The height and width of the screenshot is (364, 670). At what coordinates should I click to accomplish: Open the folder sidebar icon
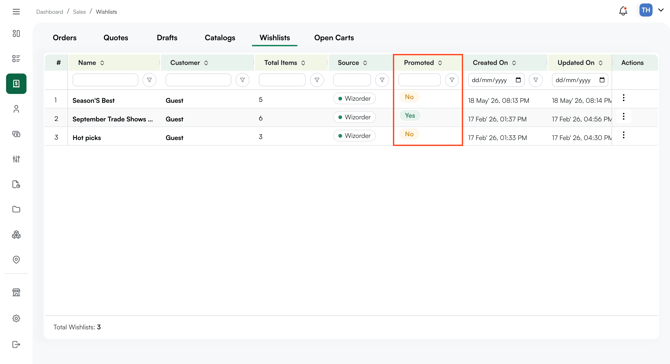(x=16, y=209)
